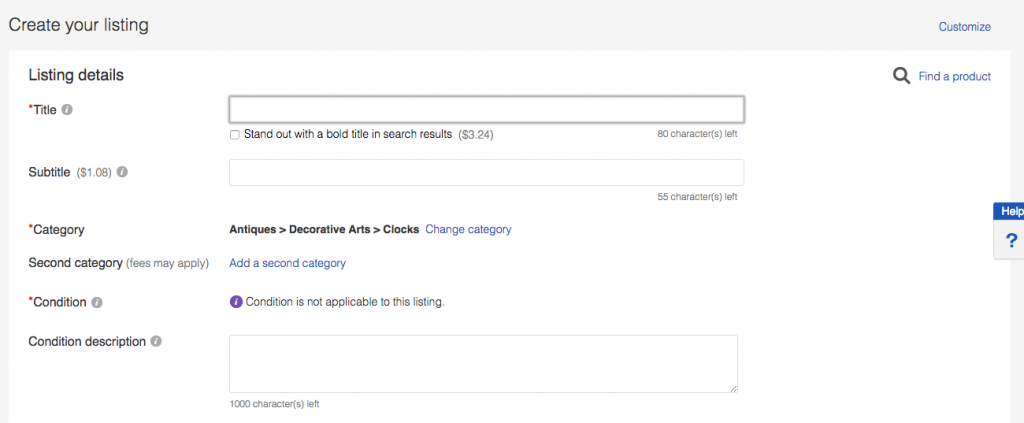This screenshot has width=1024, height=423.
Task: Click the purple info icon before Condition message
Action: [x=236, y=301]
